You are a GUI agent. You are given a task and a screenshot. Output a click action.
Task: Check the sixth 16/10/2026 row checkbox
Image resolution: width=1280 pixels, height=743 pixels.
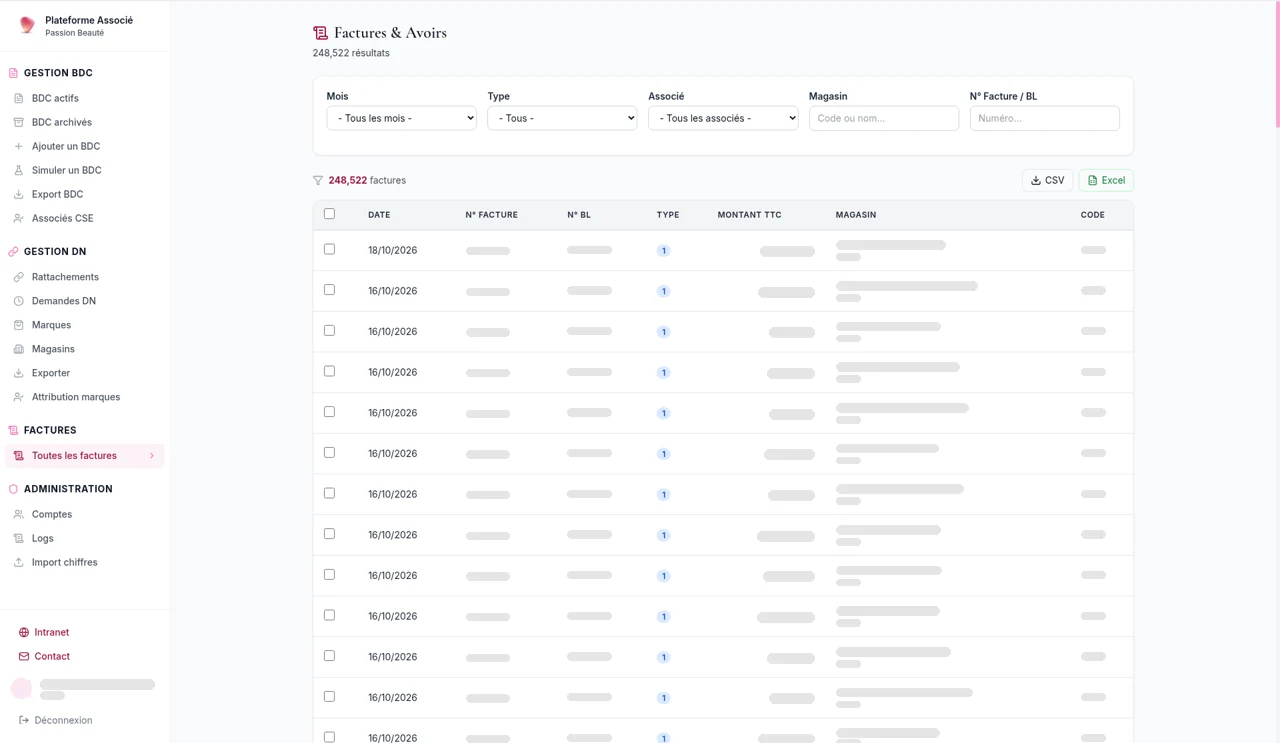[x=329, y=493]
